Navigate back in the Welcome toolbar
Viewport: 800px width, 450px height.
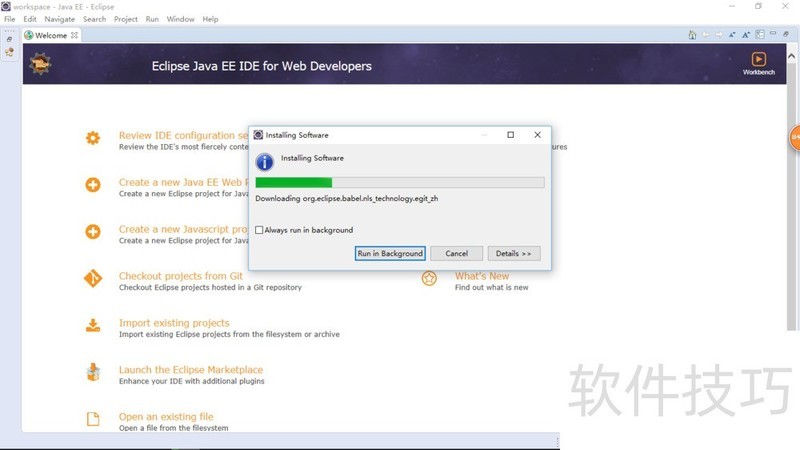pyautogui.click(x=706, y=35)
